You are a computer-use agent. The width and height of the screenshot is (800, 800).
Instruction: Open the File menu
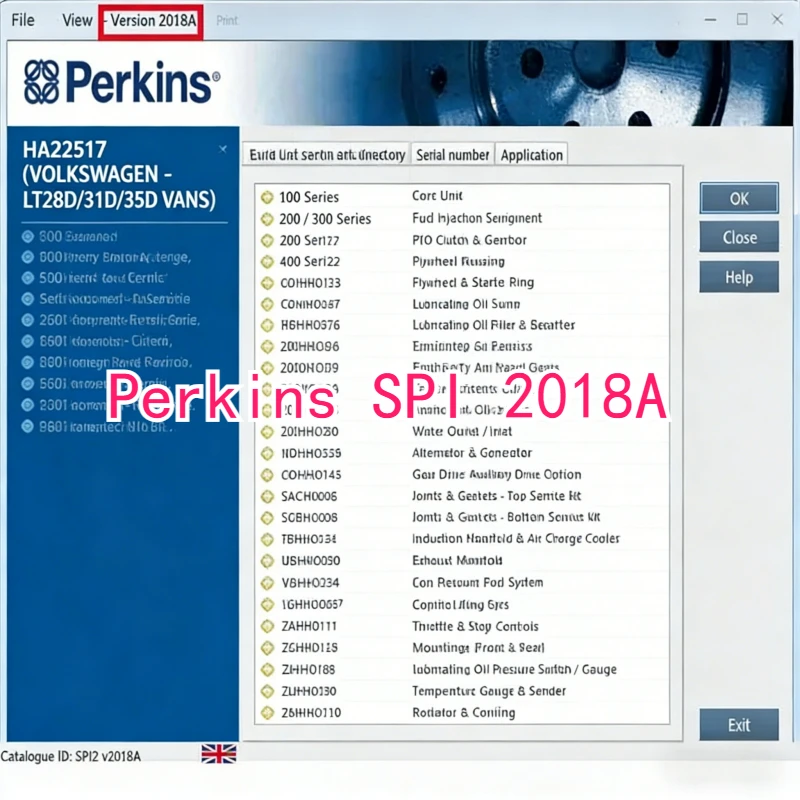coord(23,20)
